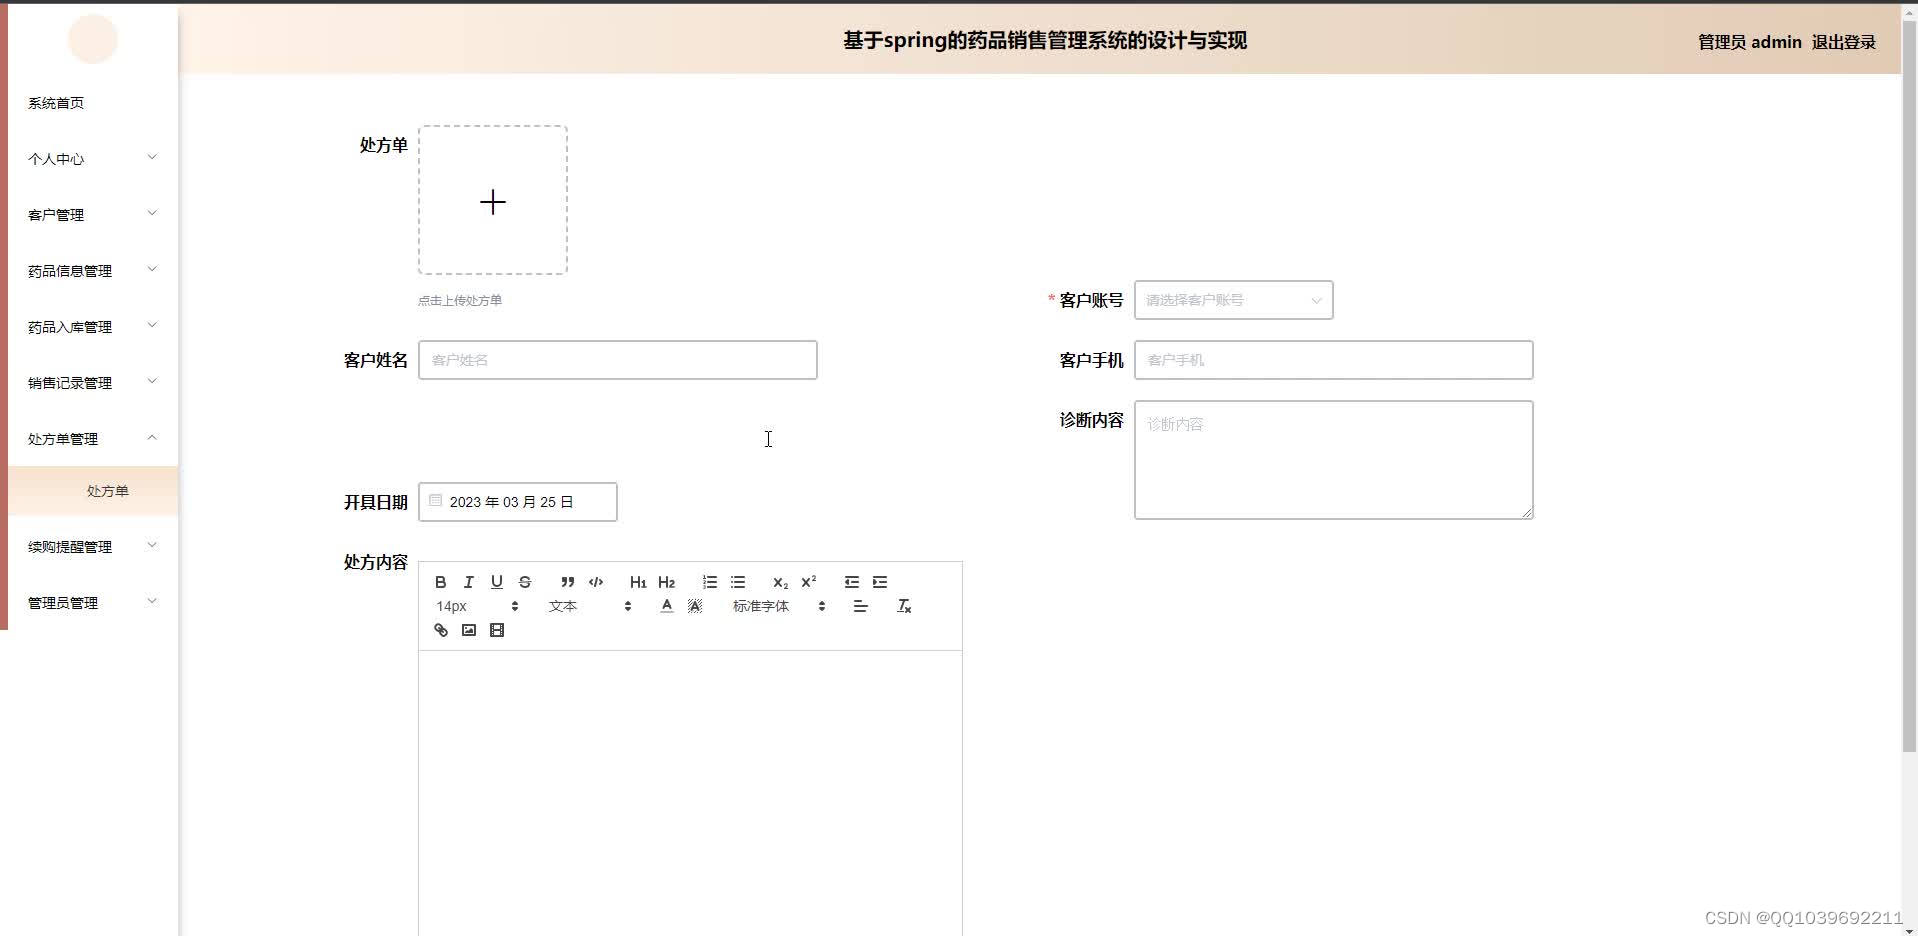This screenshot has height=936, width=1918.
Task: Create an ordered numbered list
Action: tap(709, 582)
